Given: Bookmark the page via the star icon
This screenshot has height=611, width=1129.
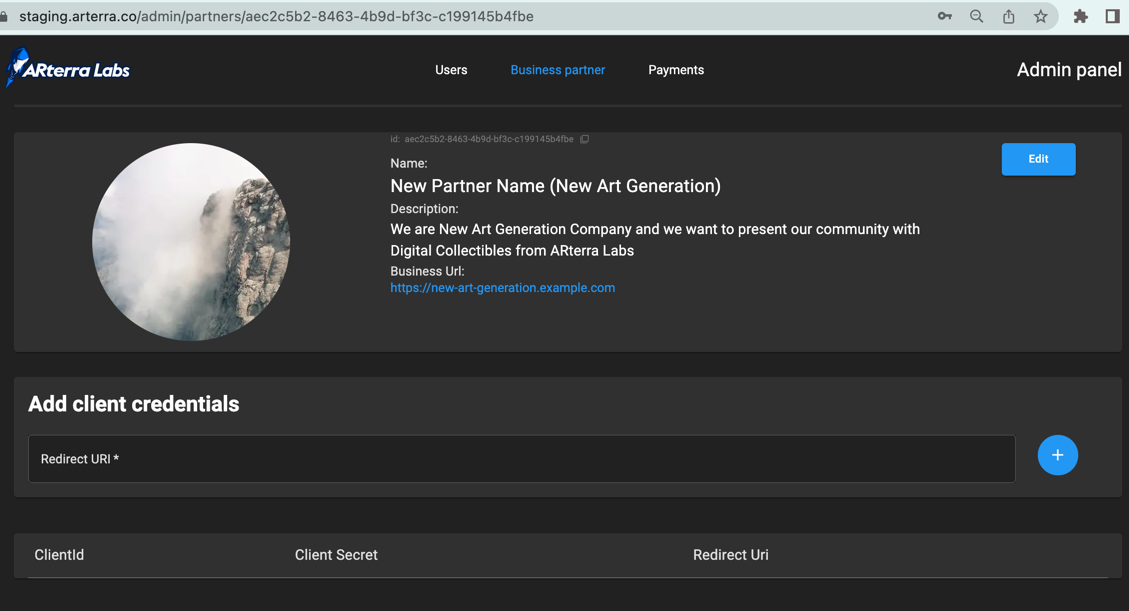Looking at the screenshot, I should 1040,16.
